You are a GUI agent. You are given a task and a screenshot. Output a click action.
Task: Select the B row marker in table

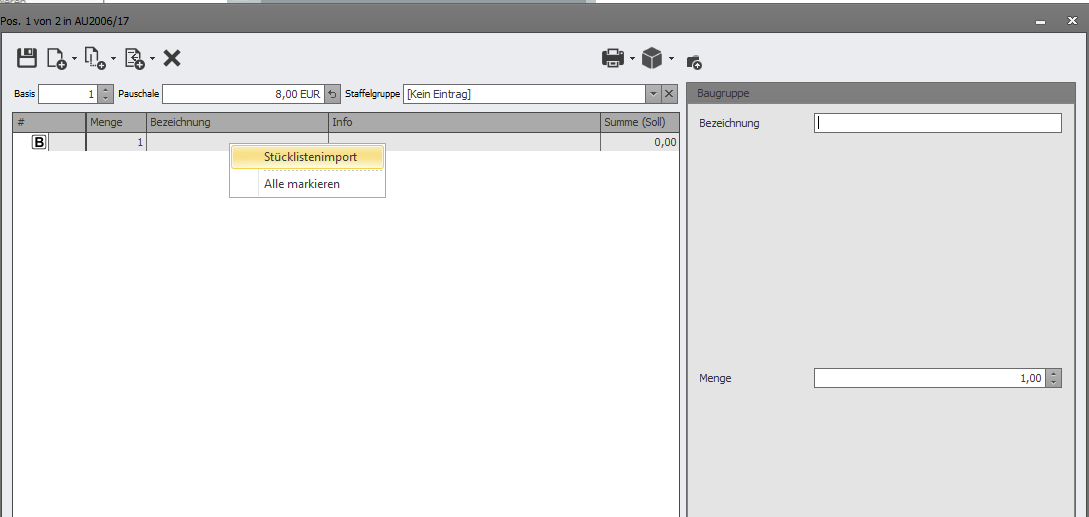(39, 143)
